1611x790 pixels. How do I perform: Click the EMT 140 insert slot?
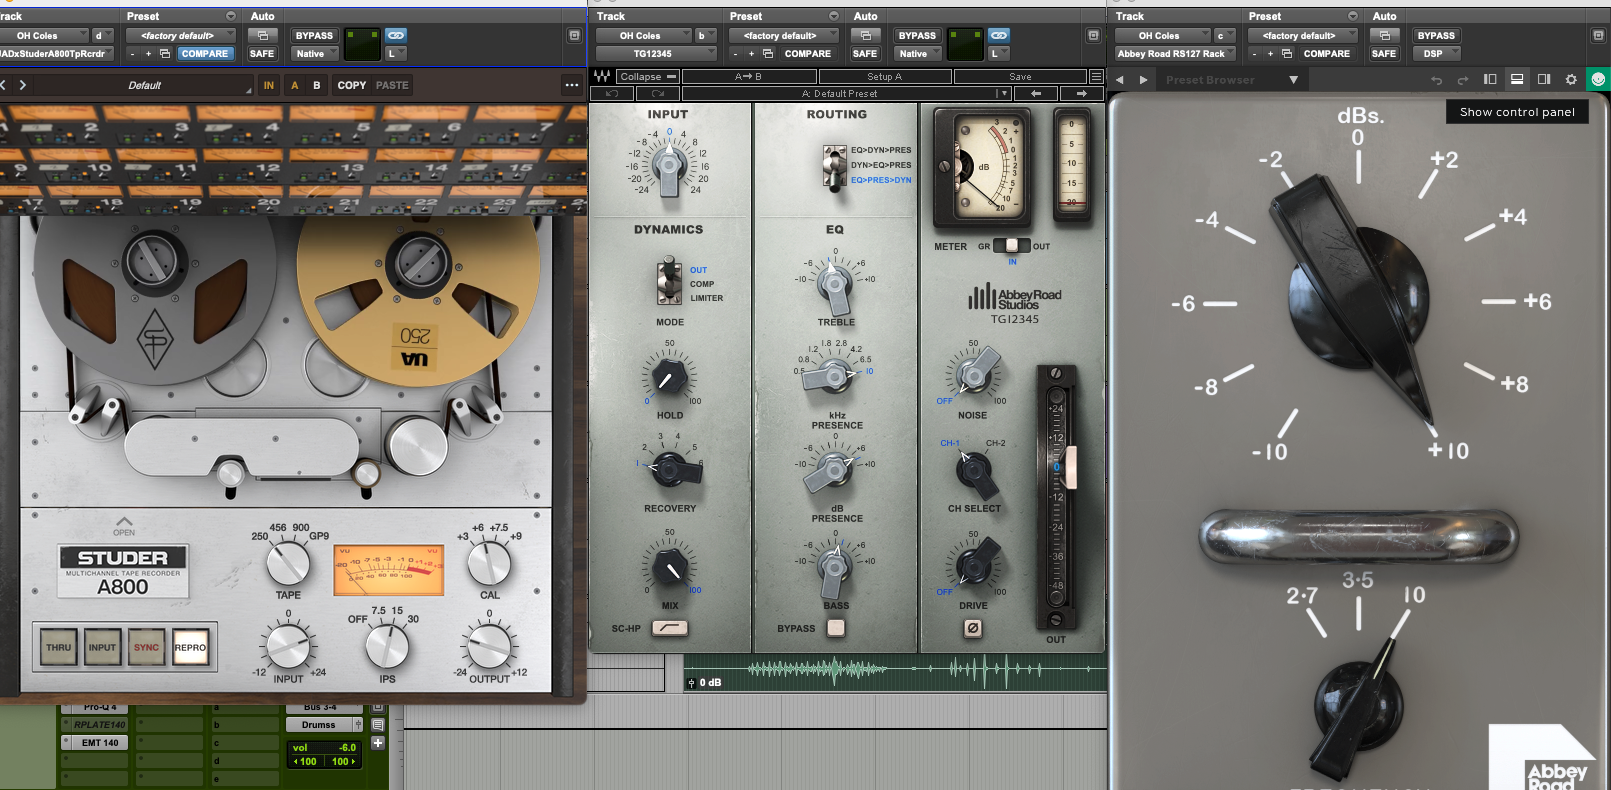tap(100, 743)
